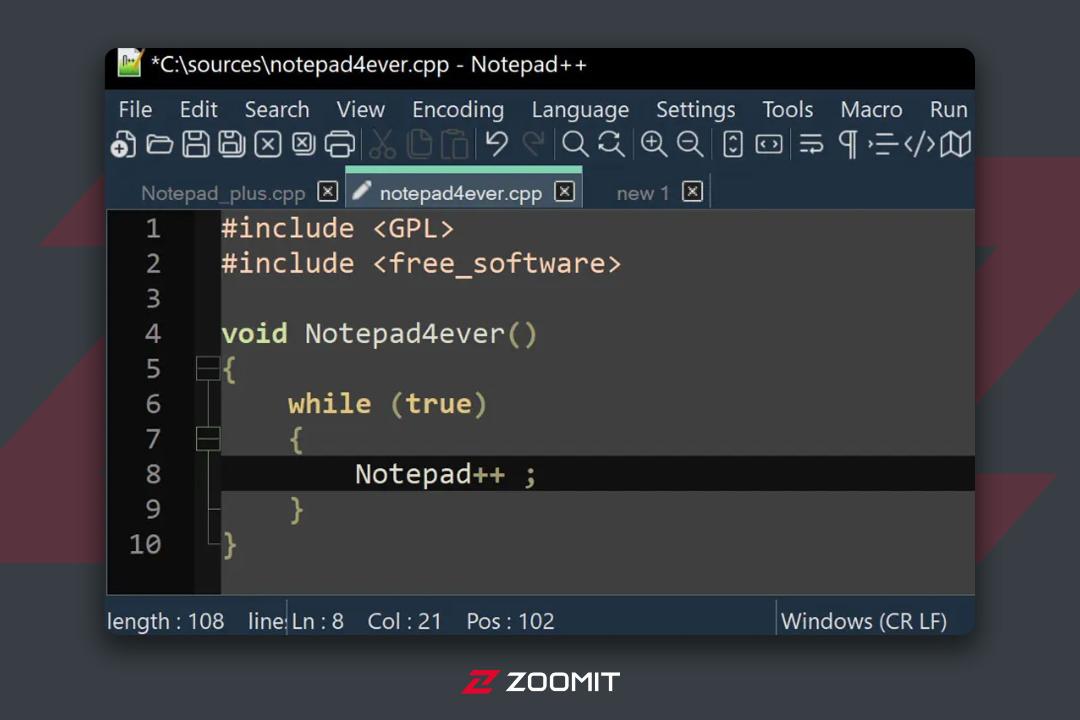Open the Tools menu
Viewport: 1080px width, 720px height.
pos(787,110)
